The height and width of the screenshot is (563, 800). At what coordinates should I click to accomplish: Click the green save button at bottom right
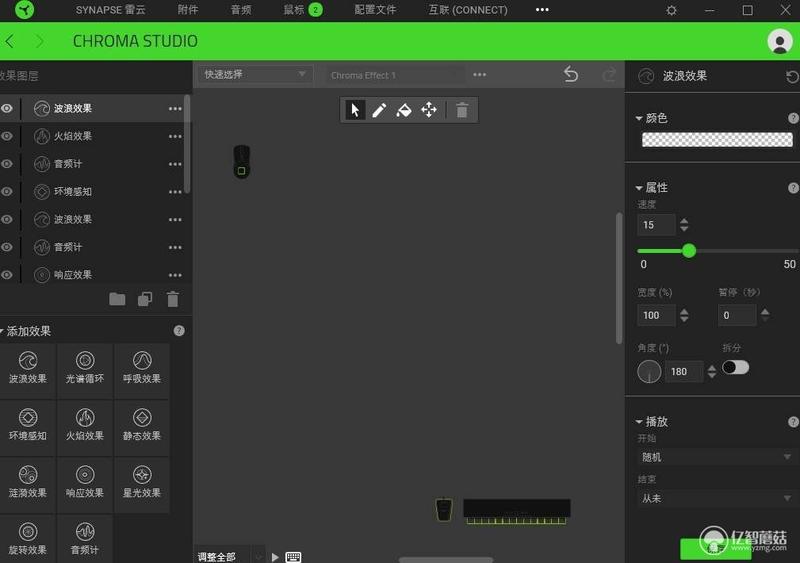715,549
